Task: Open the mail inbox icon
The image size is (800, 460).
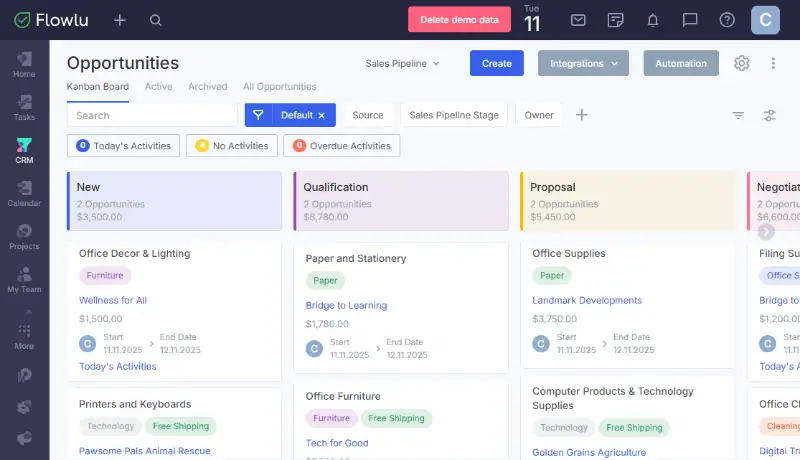Action: (578, 20)
